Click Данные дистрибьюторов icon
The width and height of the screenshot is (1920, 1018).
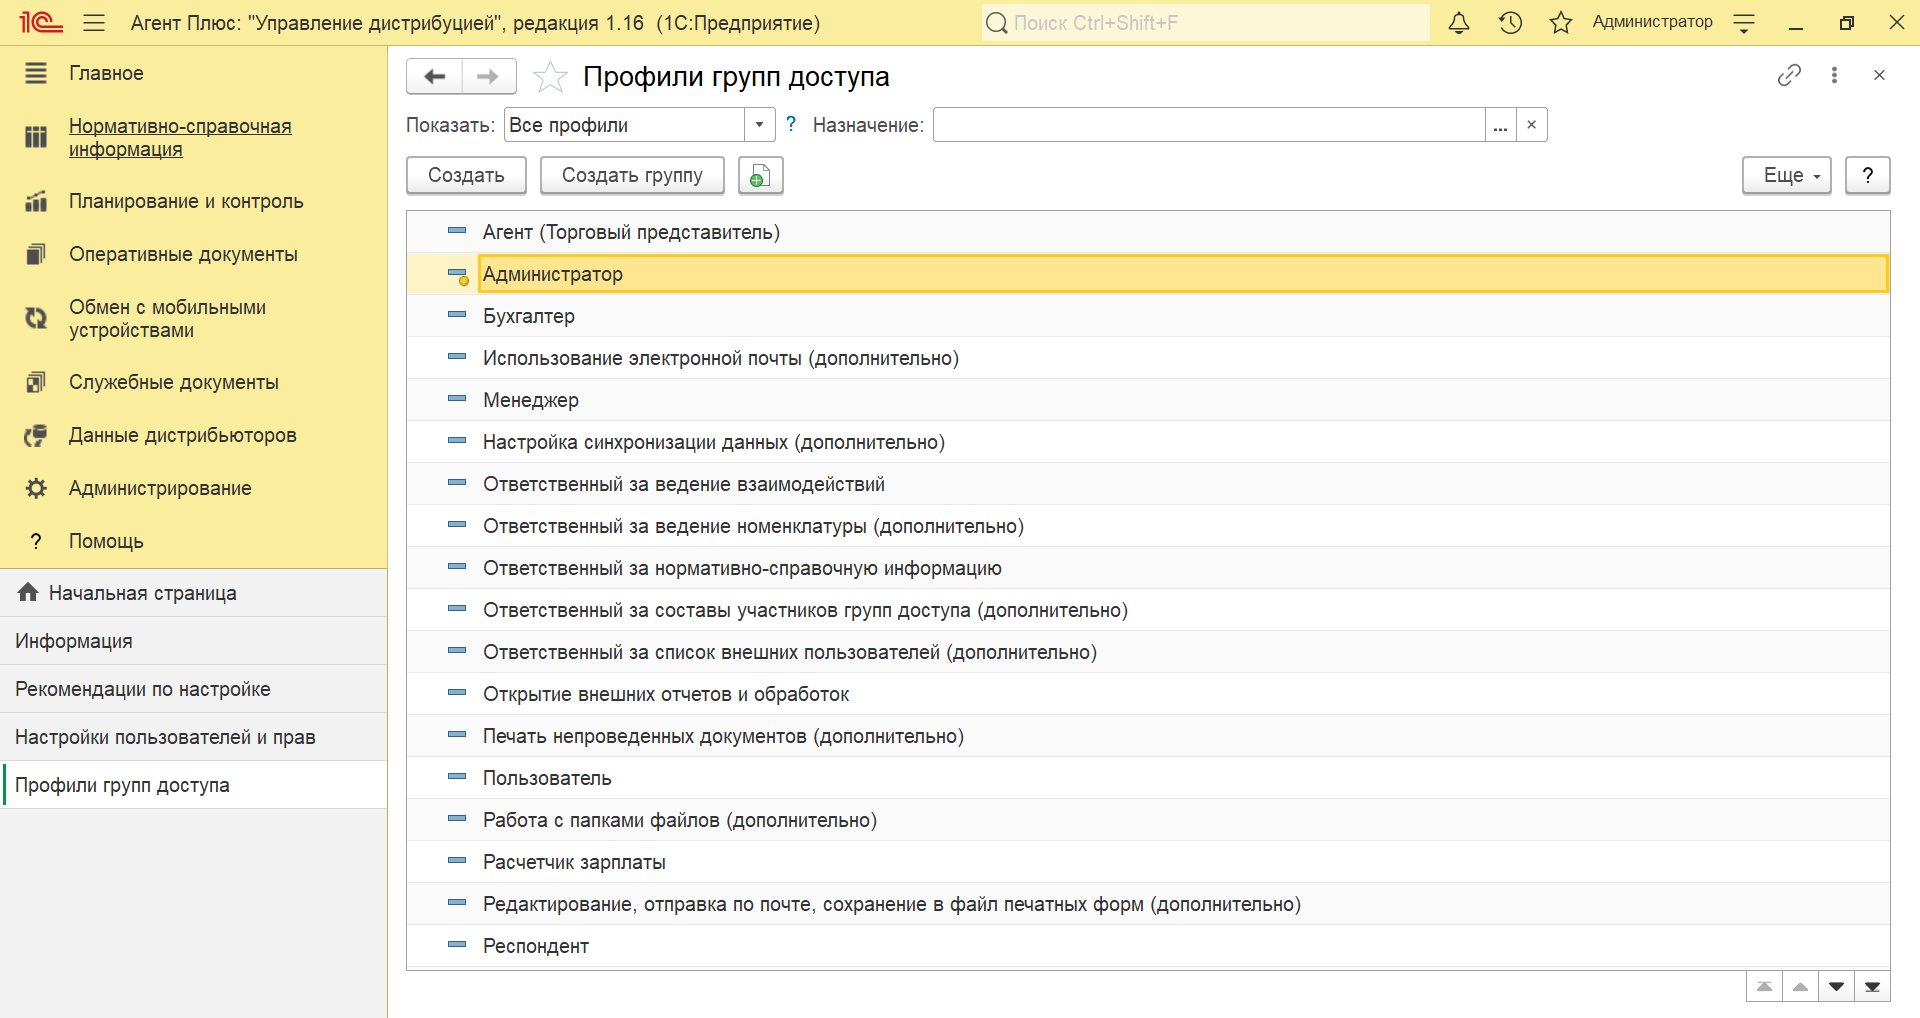(x=36, y=435)
